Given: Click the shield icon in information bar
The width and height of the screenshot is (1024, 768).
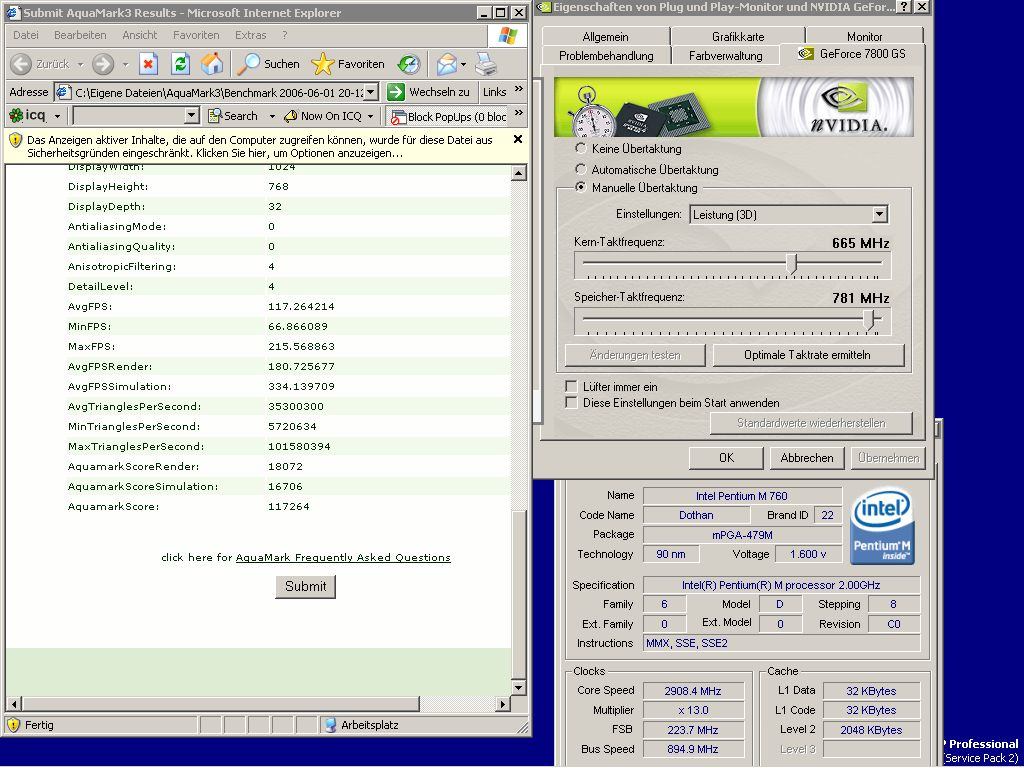Looking at the screenshot, I should click(16, 140).
